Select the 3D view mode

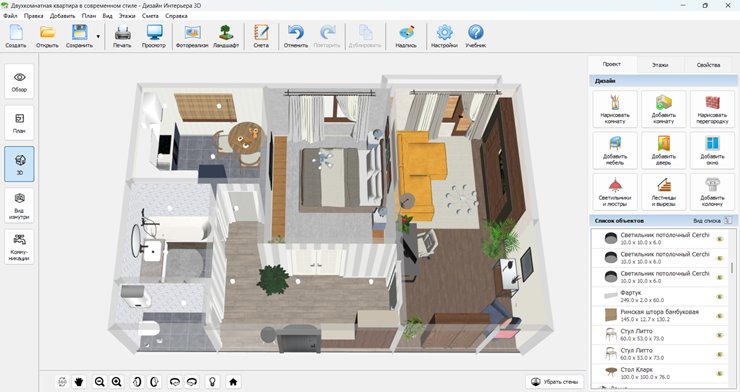click(x=19, y=164)
